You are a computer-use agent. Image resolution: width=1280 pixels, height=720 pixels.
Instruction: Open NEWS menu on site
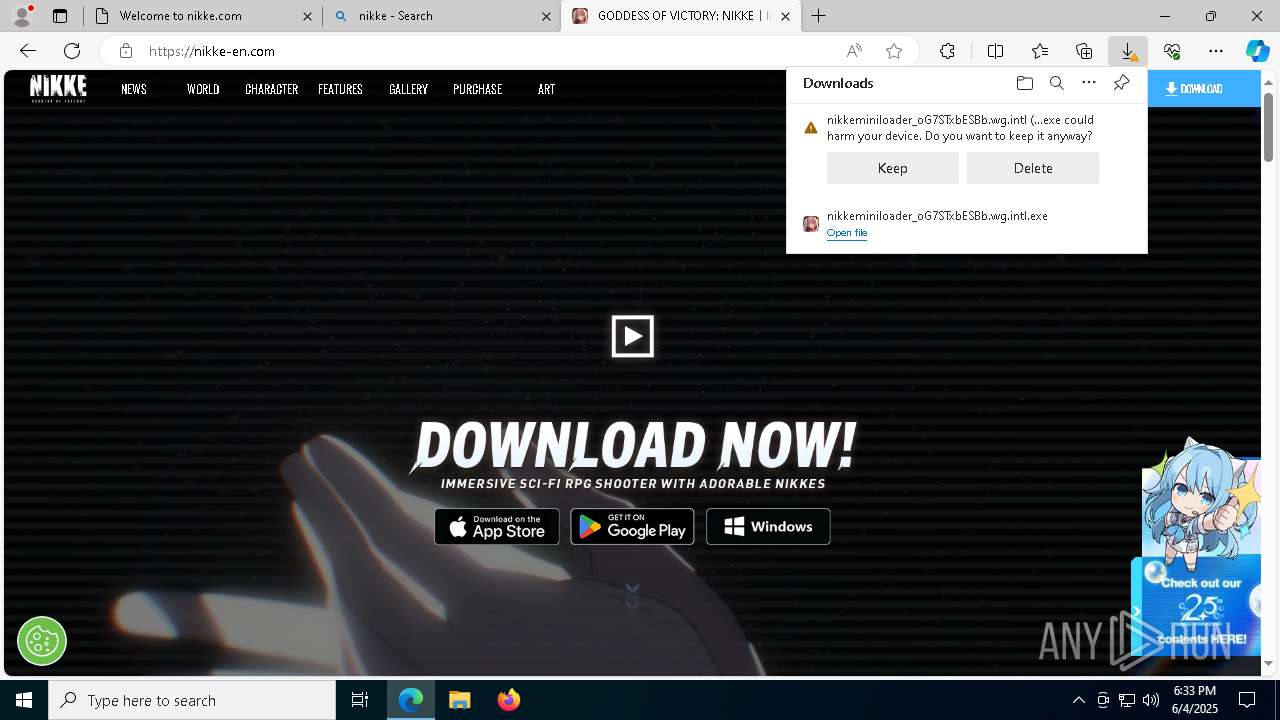tap(134, 89)
